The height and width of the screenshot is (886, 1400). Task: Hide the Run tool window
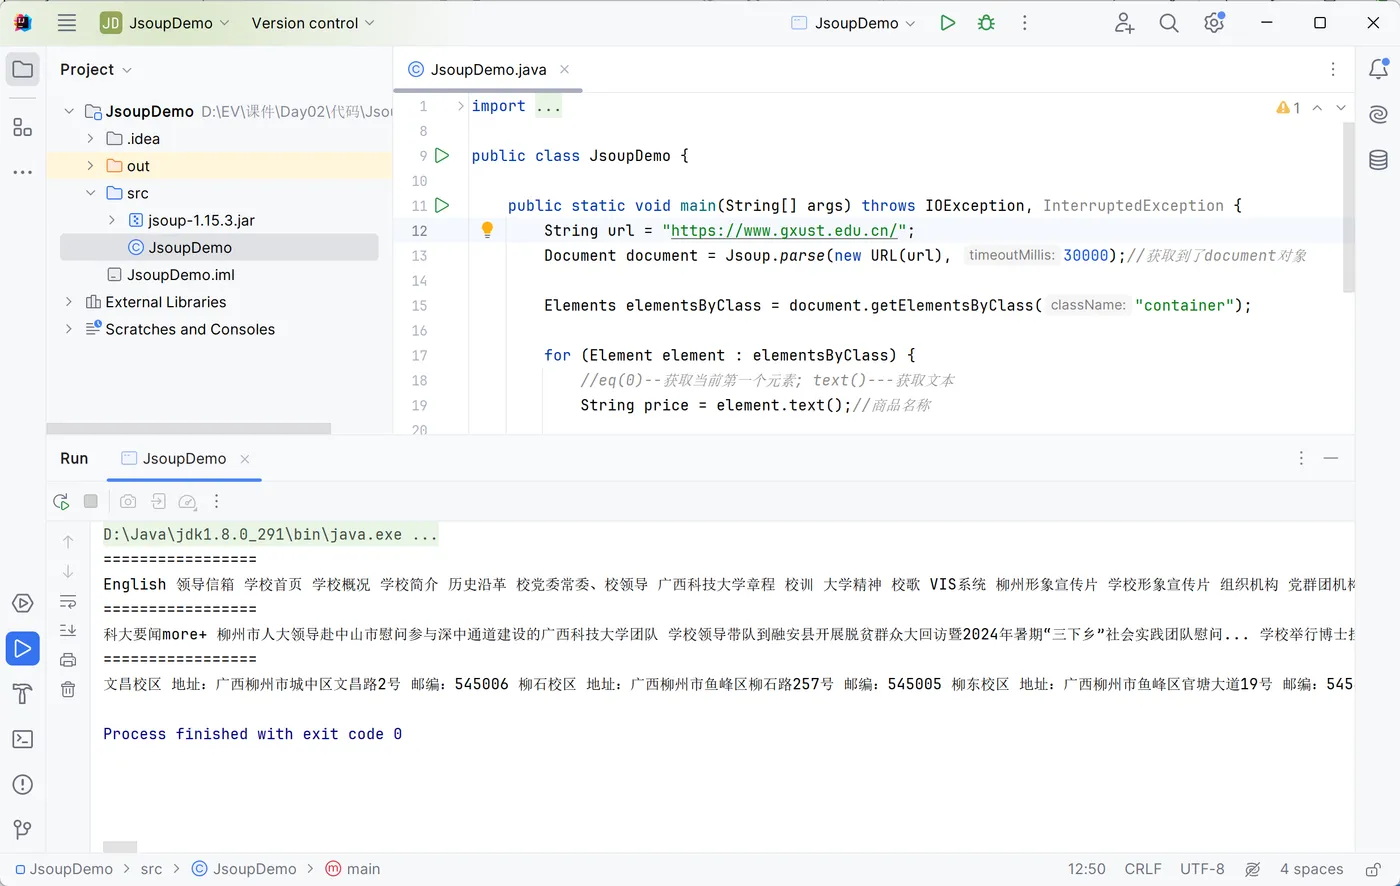click(x=1331, y=458)
